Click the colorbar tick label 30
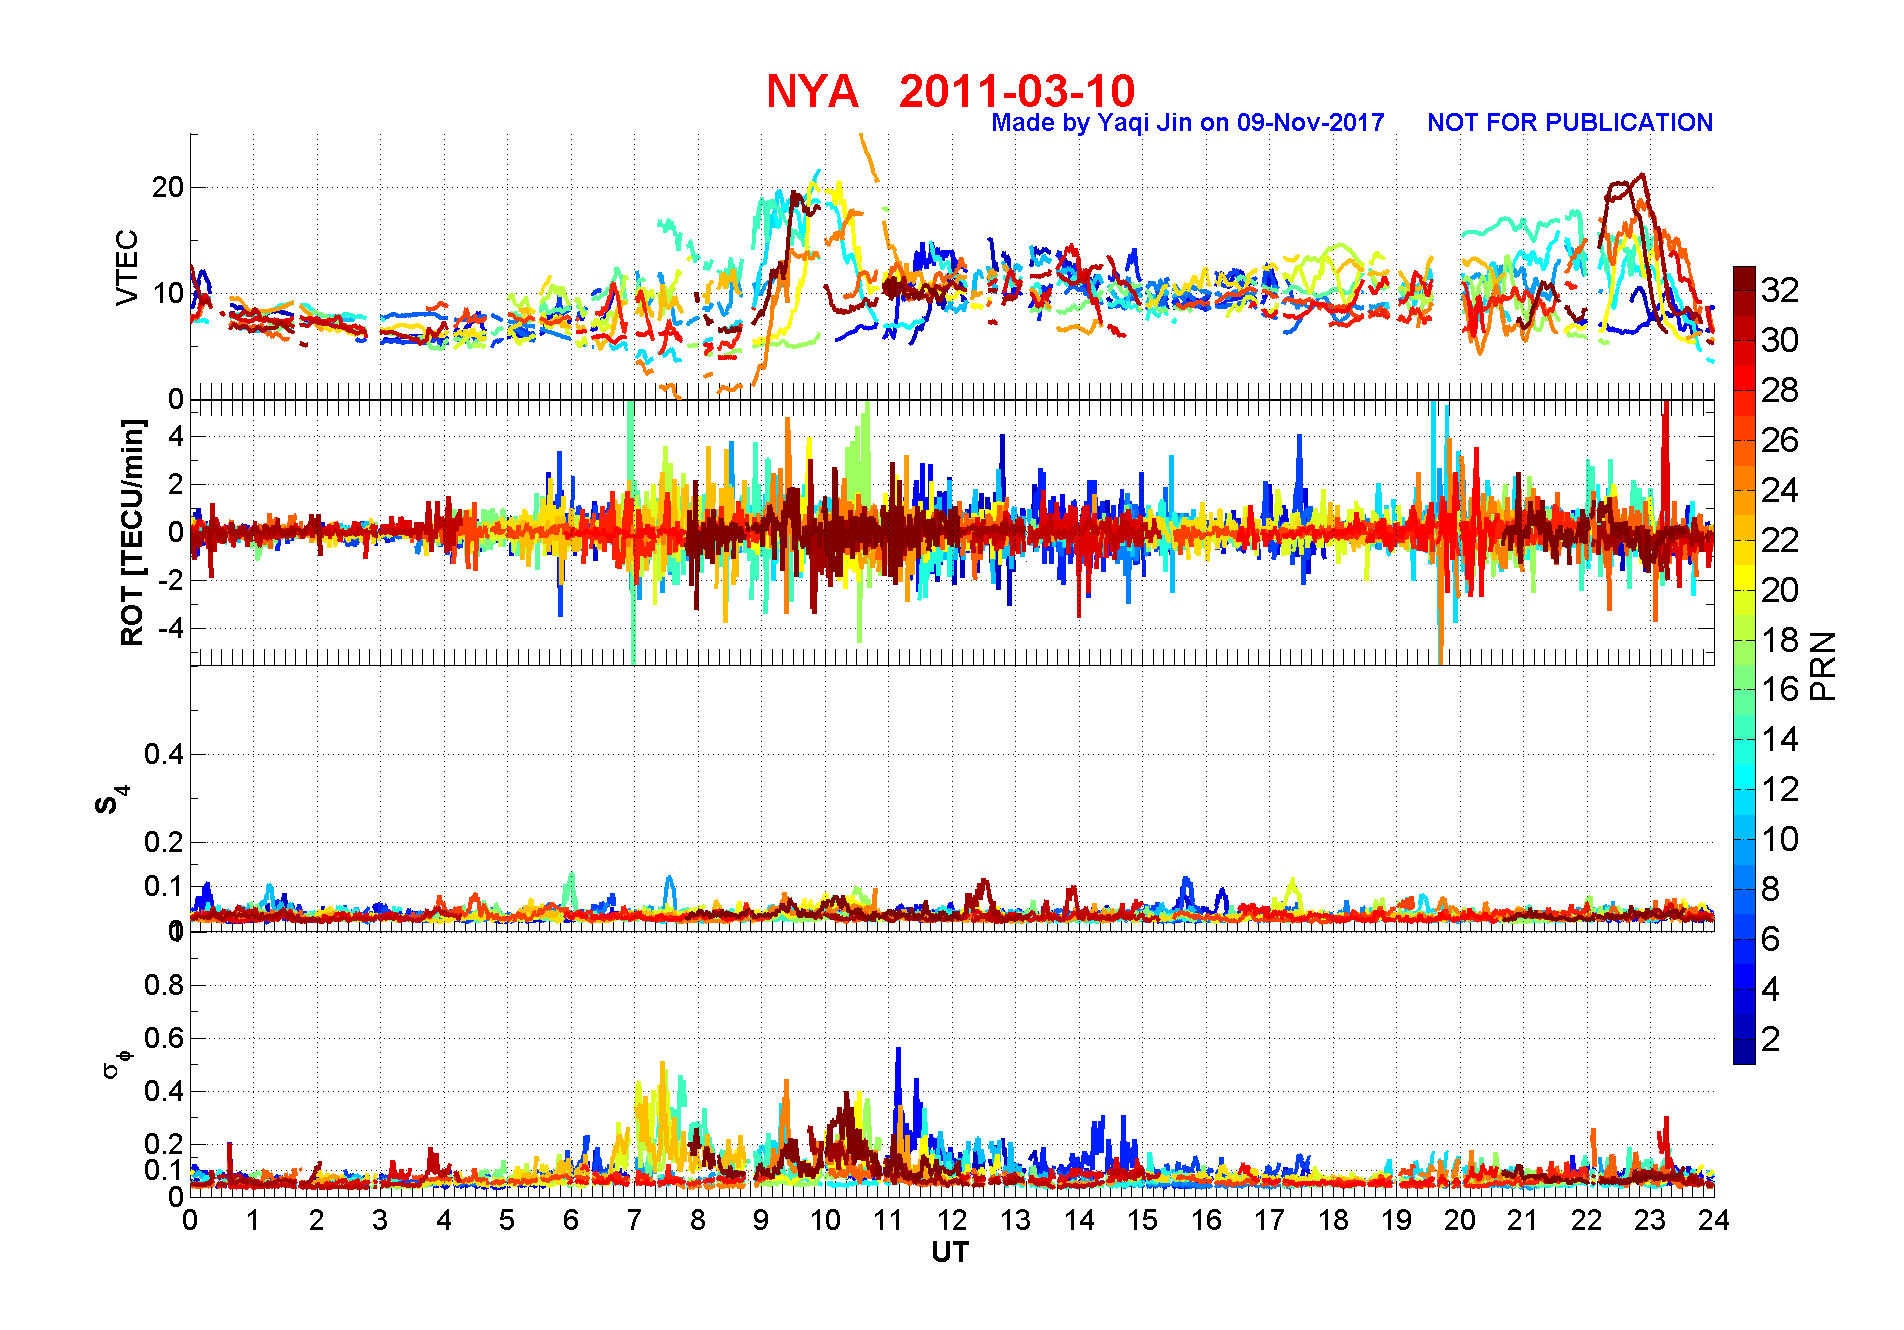The height and width of the screenshot is (1330, 1904). coord(1780,340)
